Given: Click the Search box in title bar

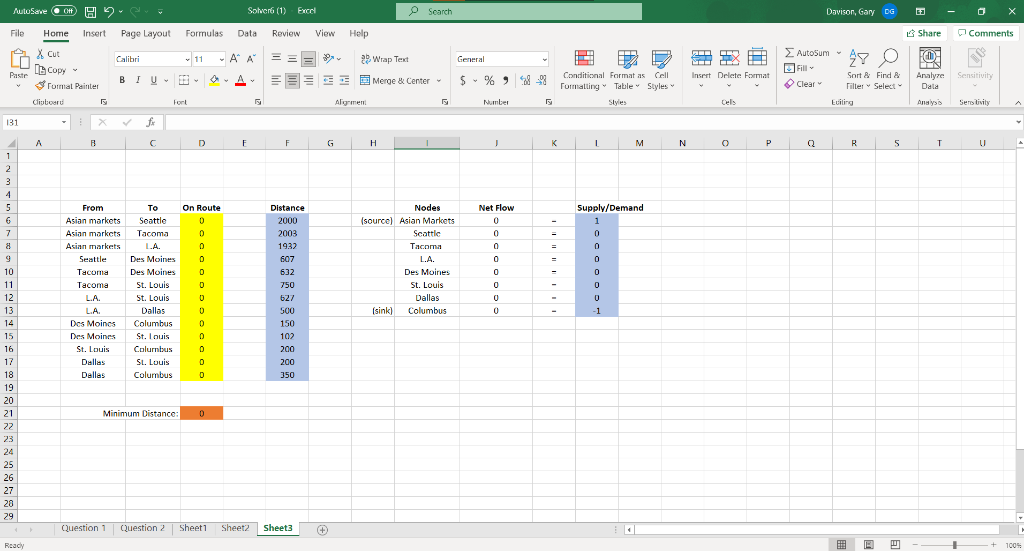Looking at the screenshot, I should pyautogui.click(x=519, y=11).
